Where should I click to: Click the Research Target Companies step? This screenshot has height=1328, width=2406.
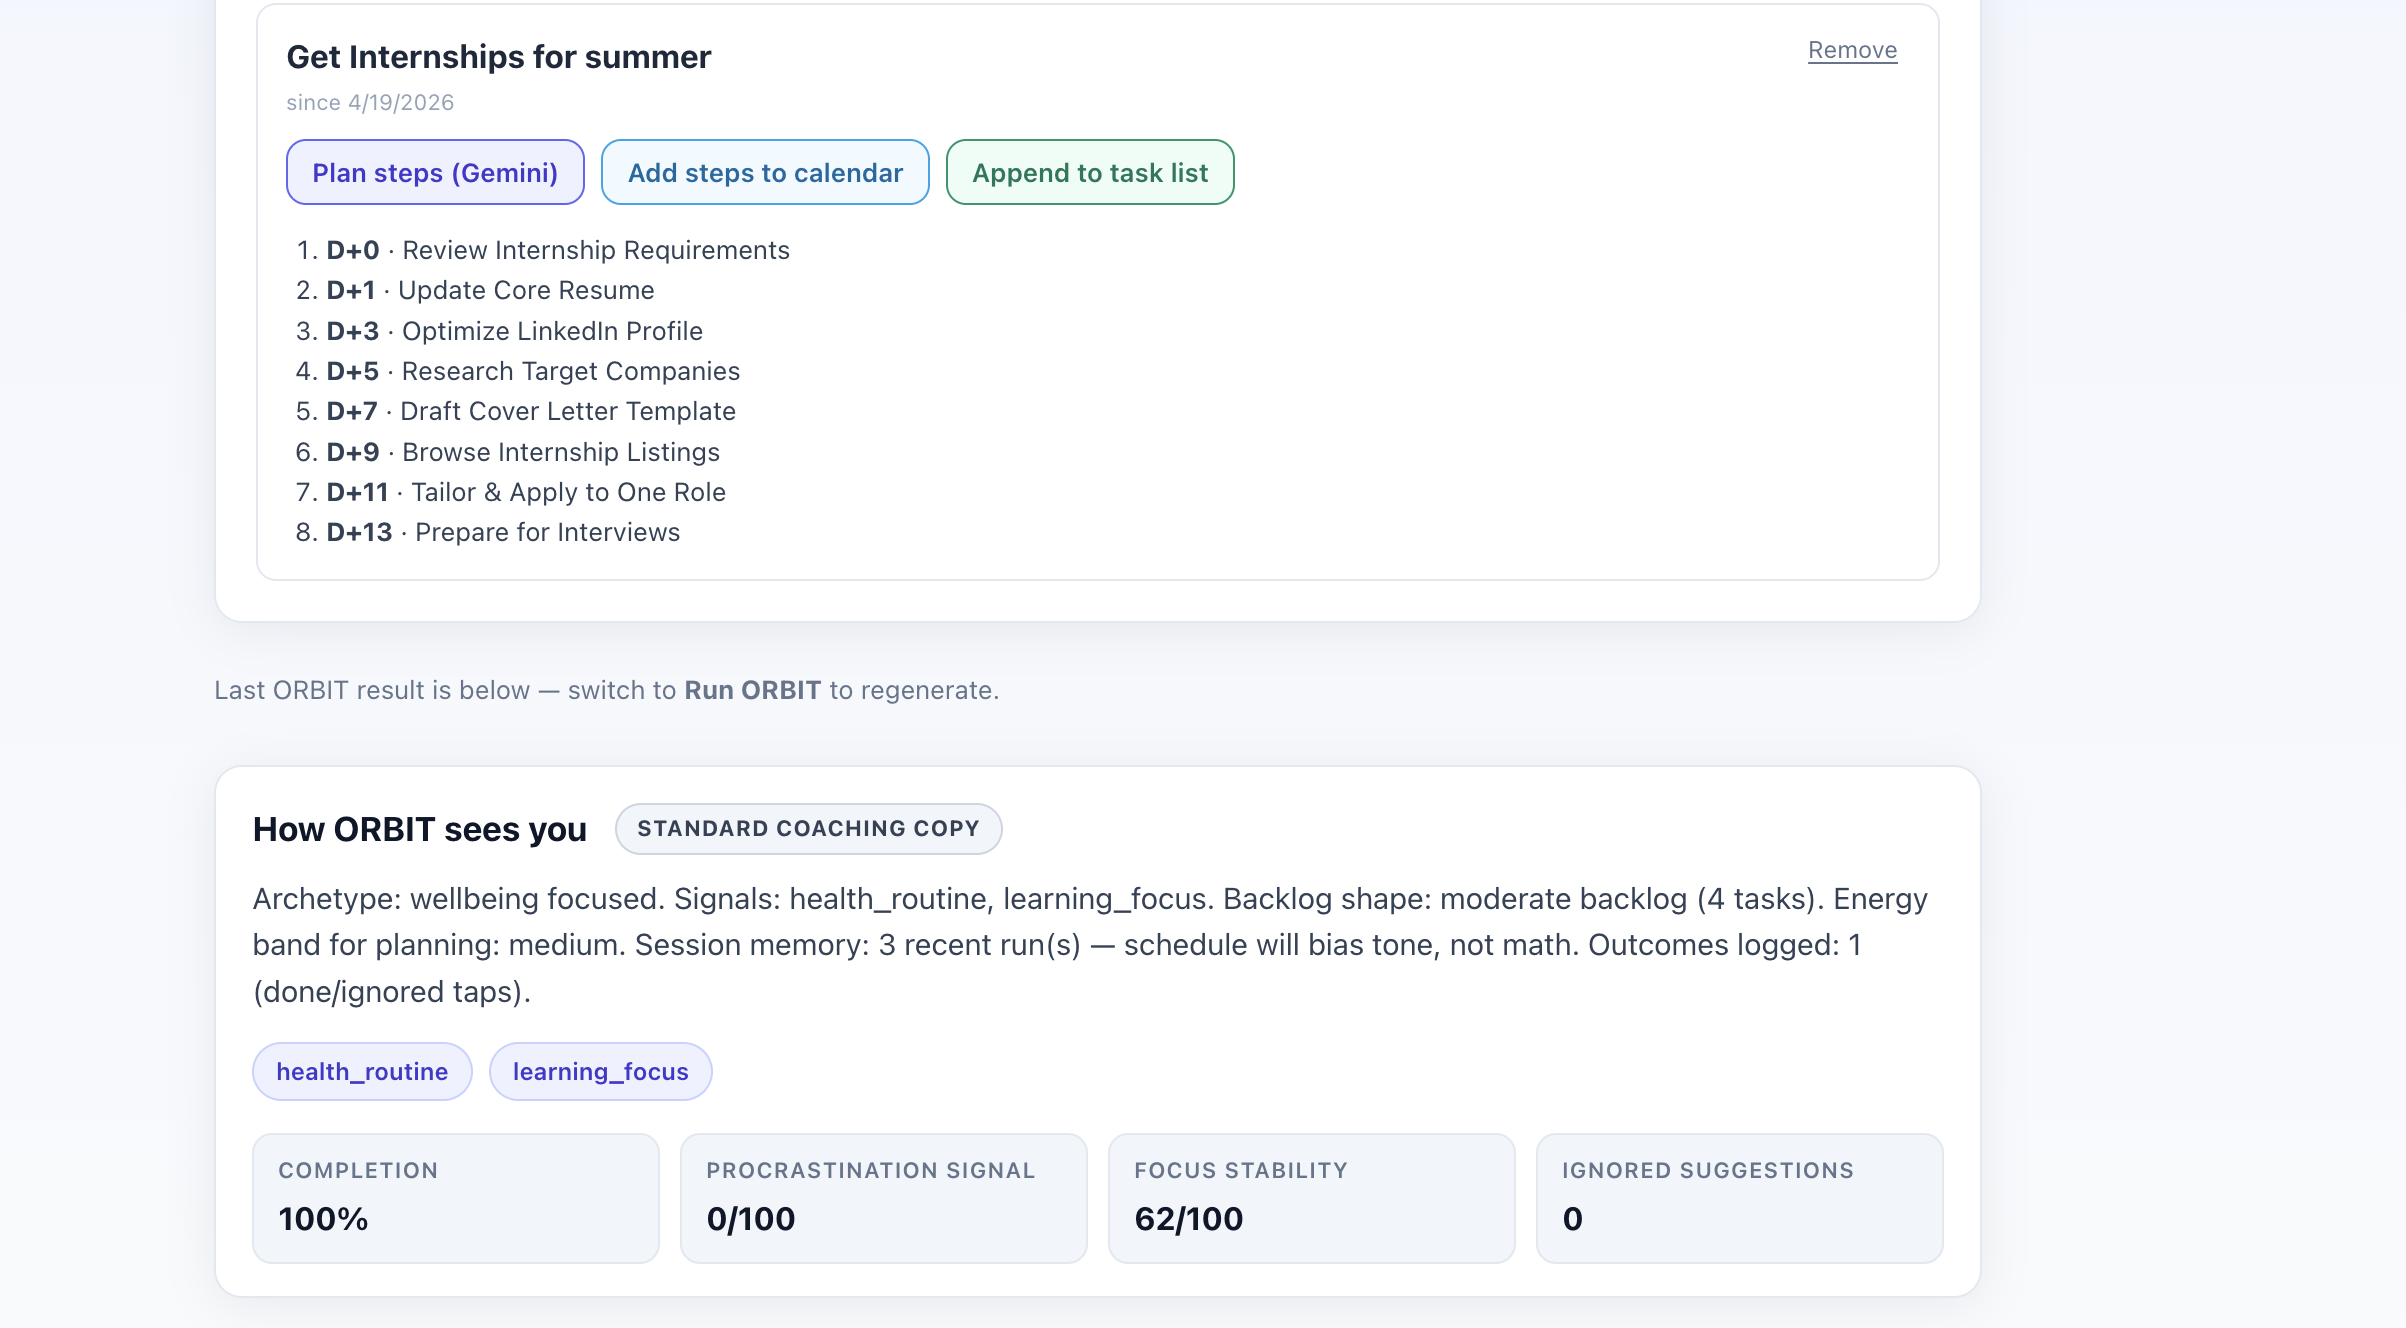point(570,371)
